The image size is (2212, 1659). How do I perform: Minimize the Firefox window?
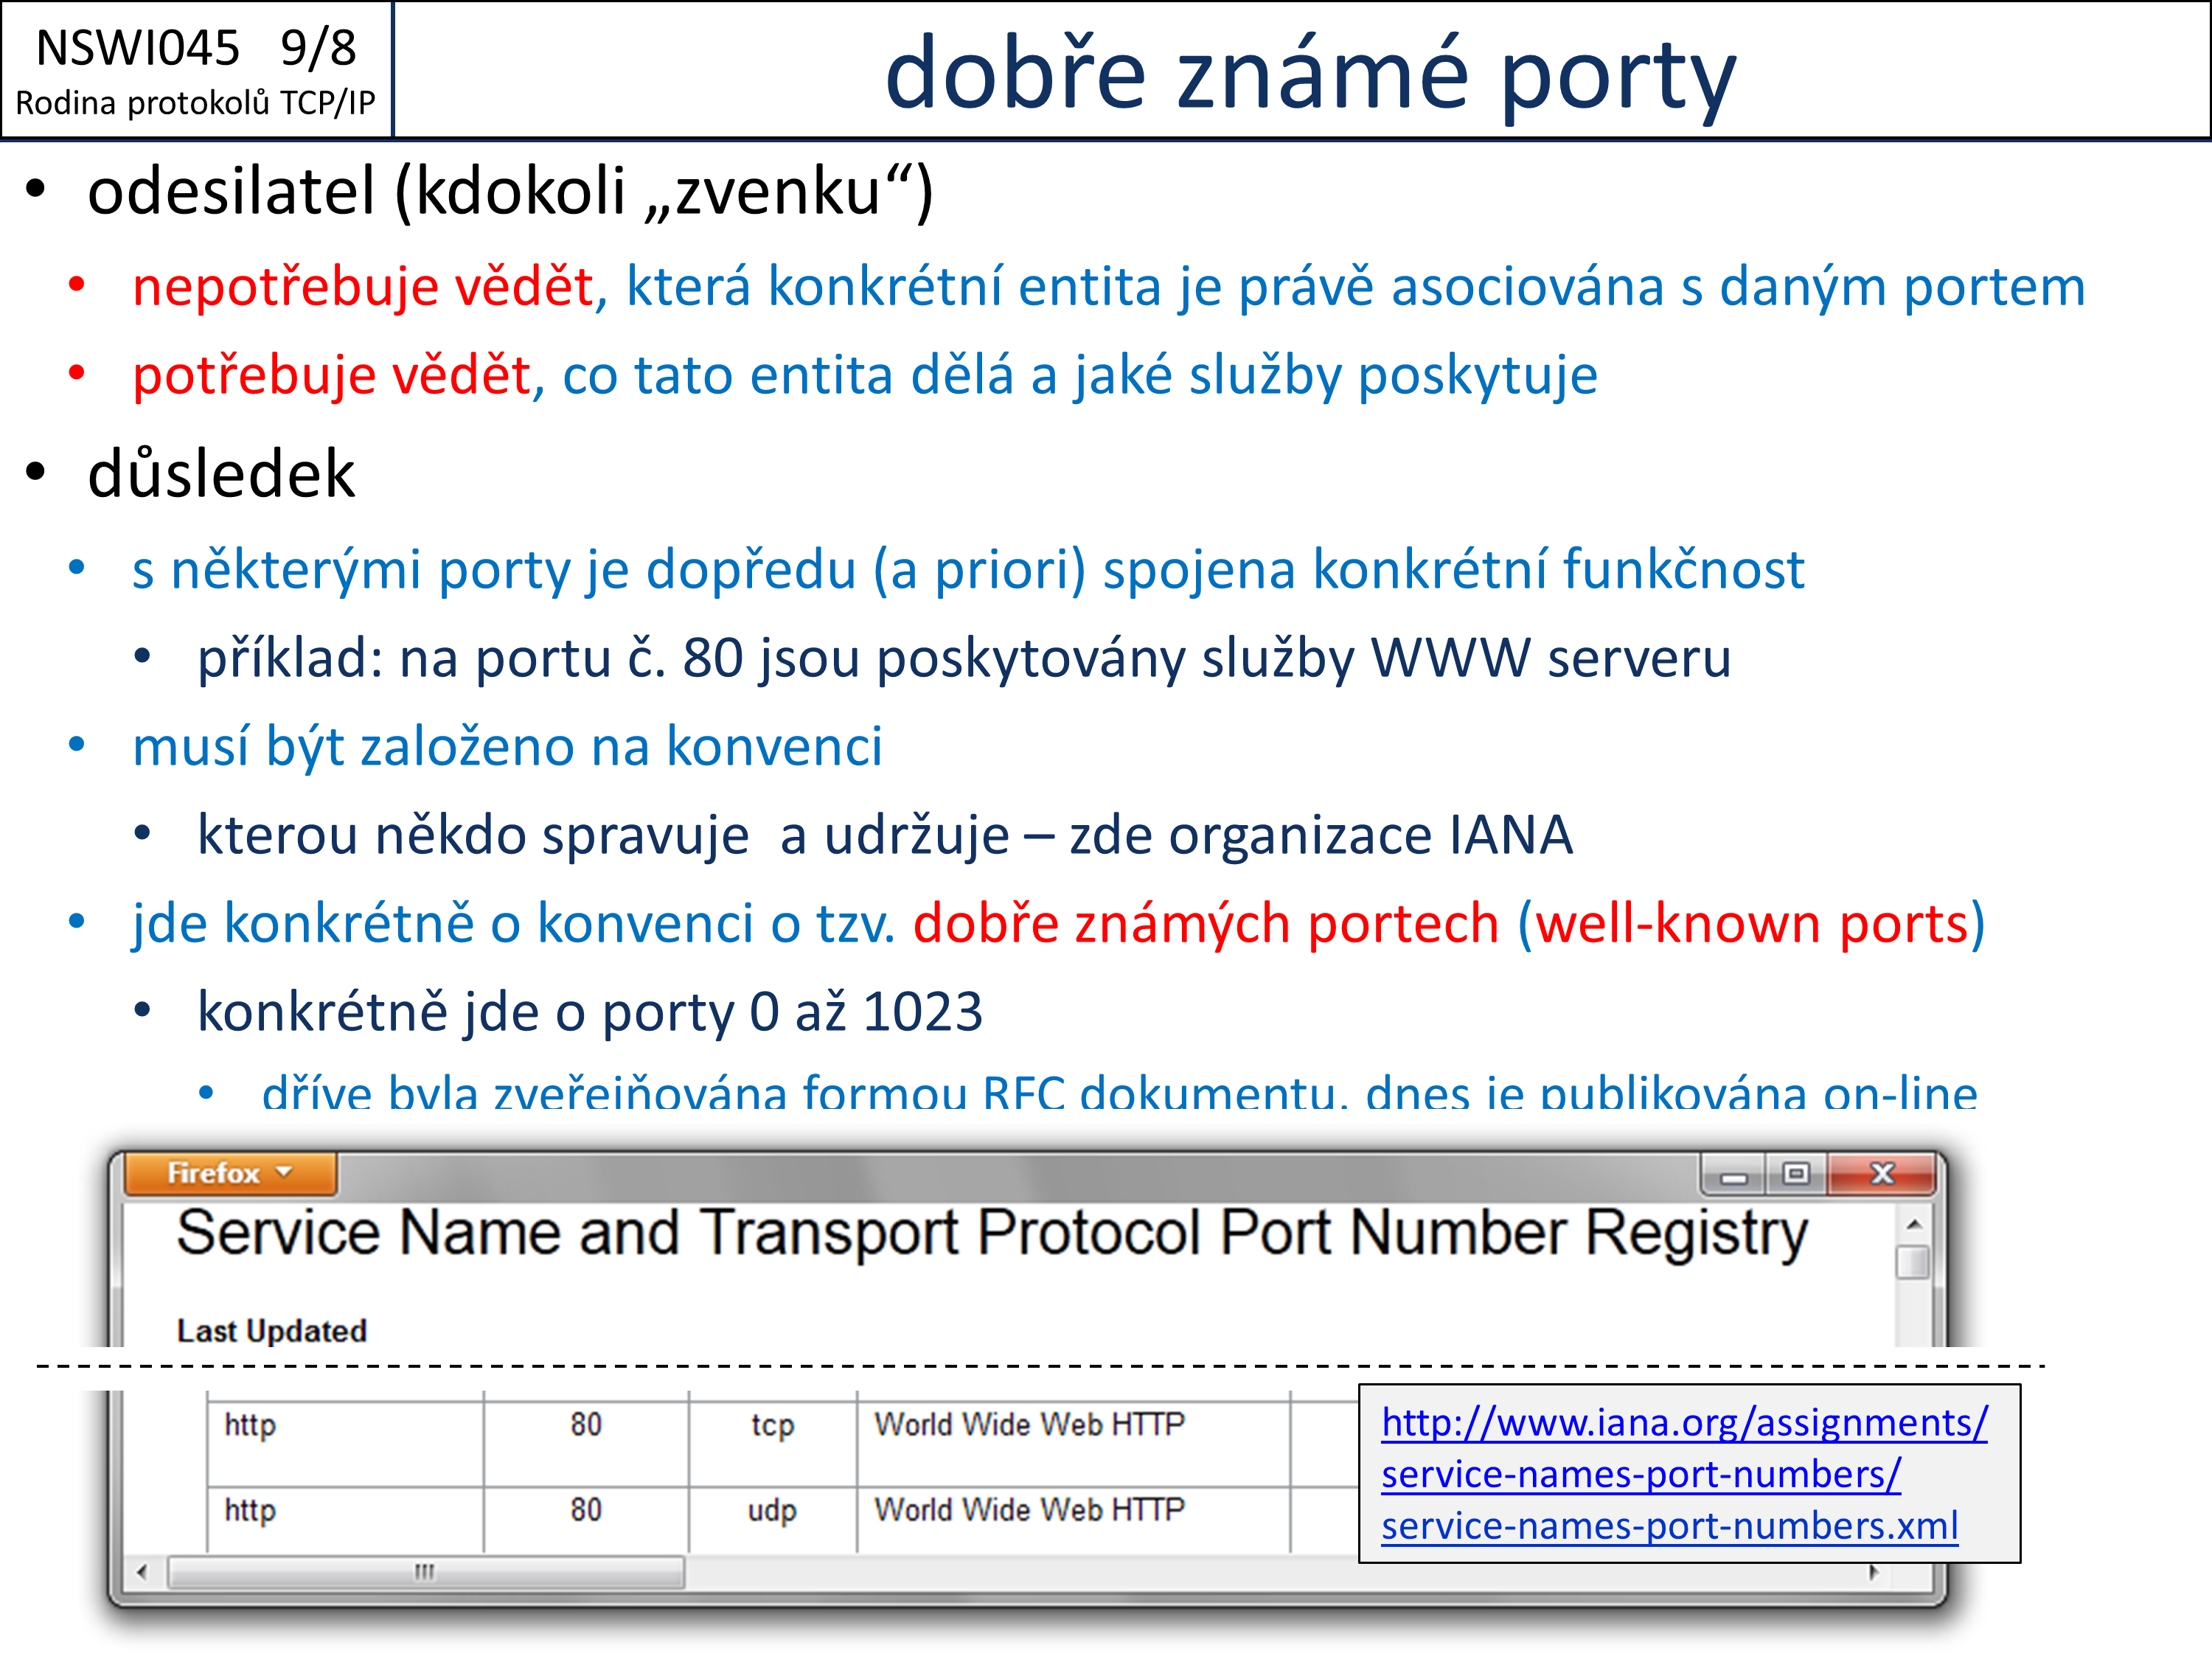(x=1733, y=1174)
